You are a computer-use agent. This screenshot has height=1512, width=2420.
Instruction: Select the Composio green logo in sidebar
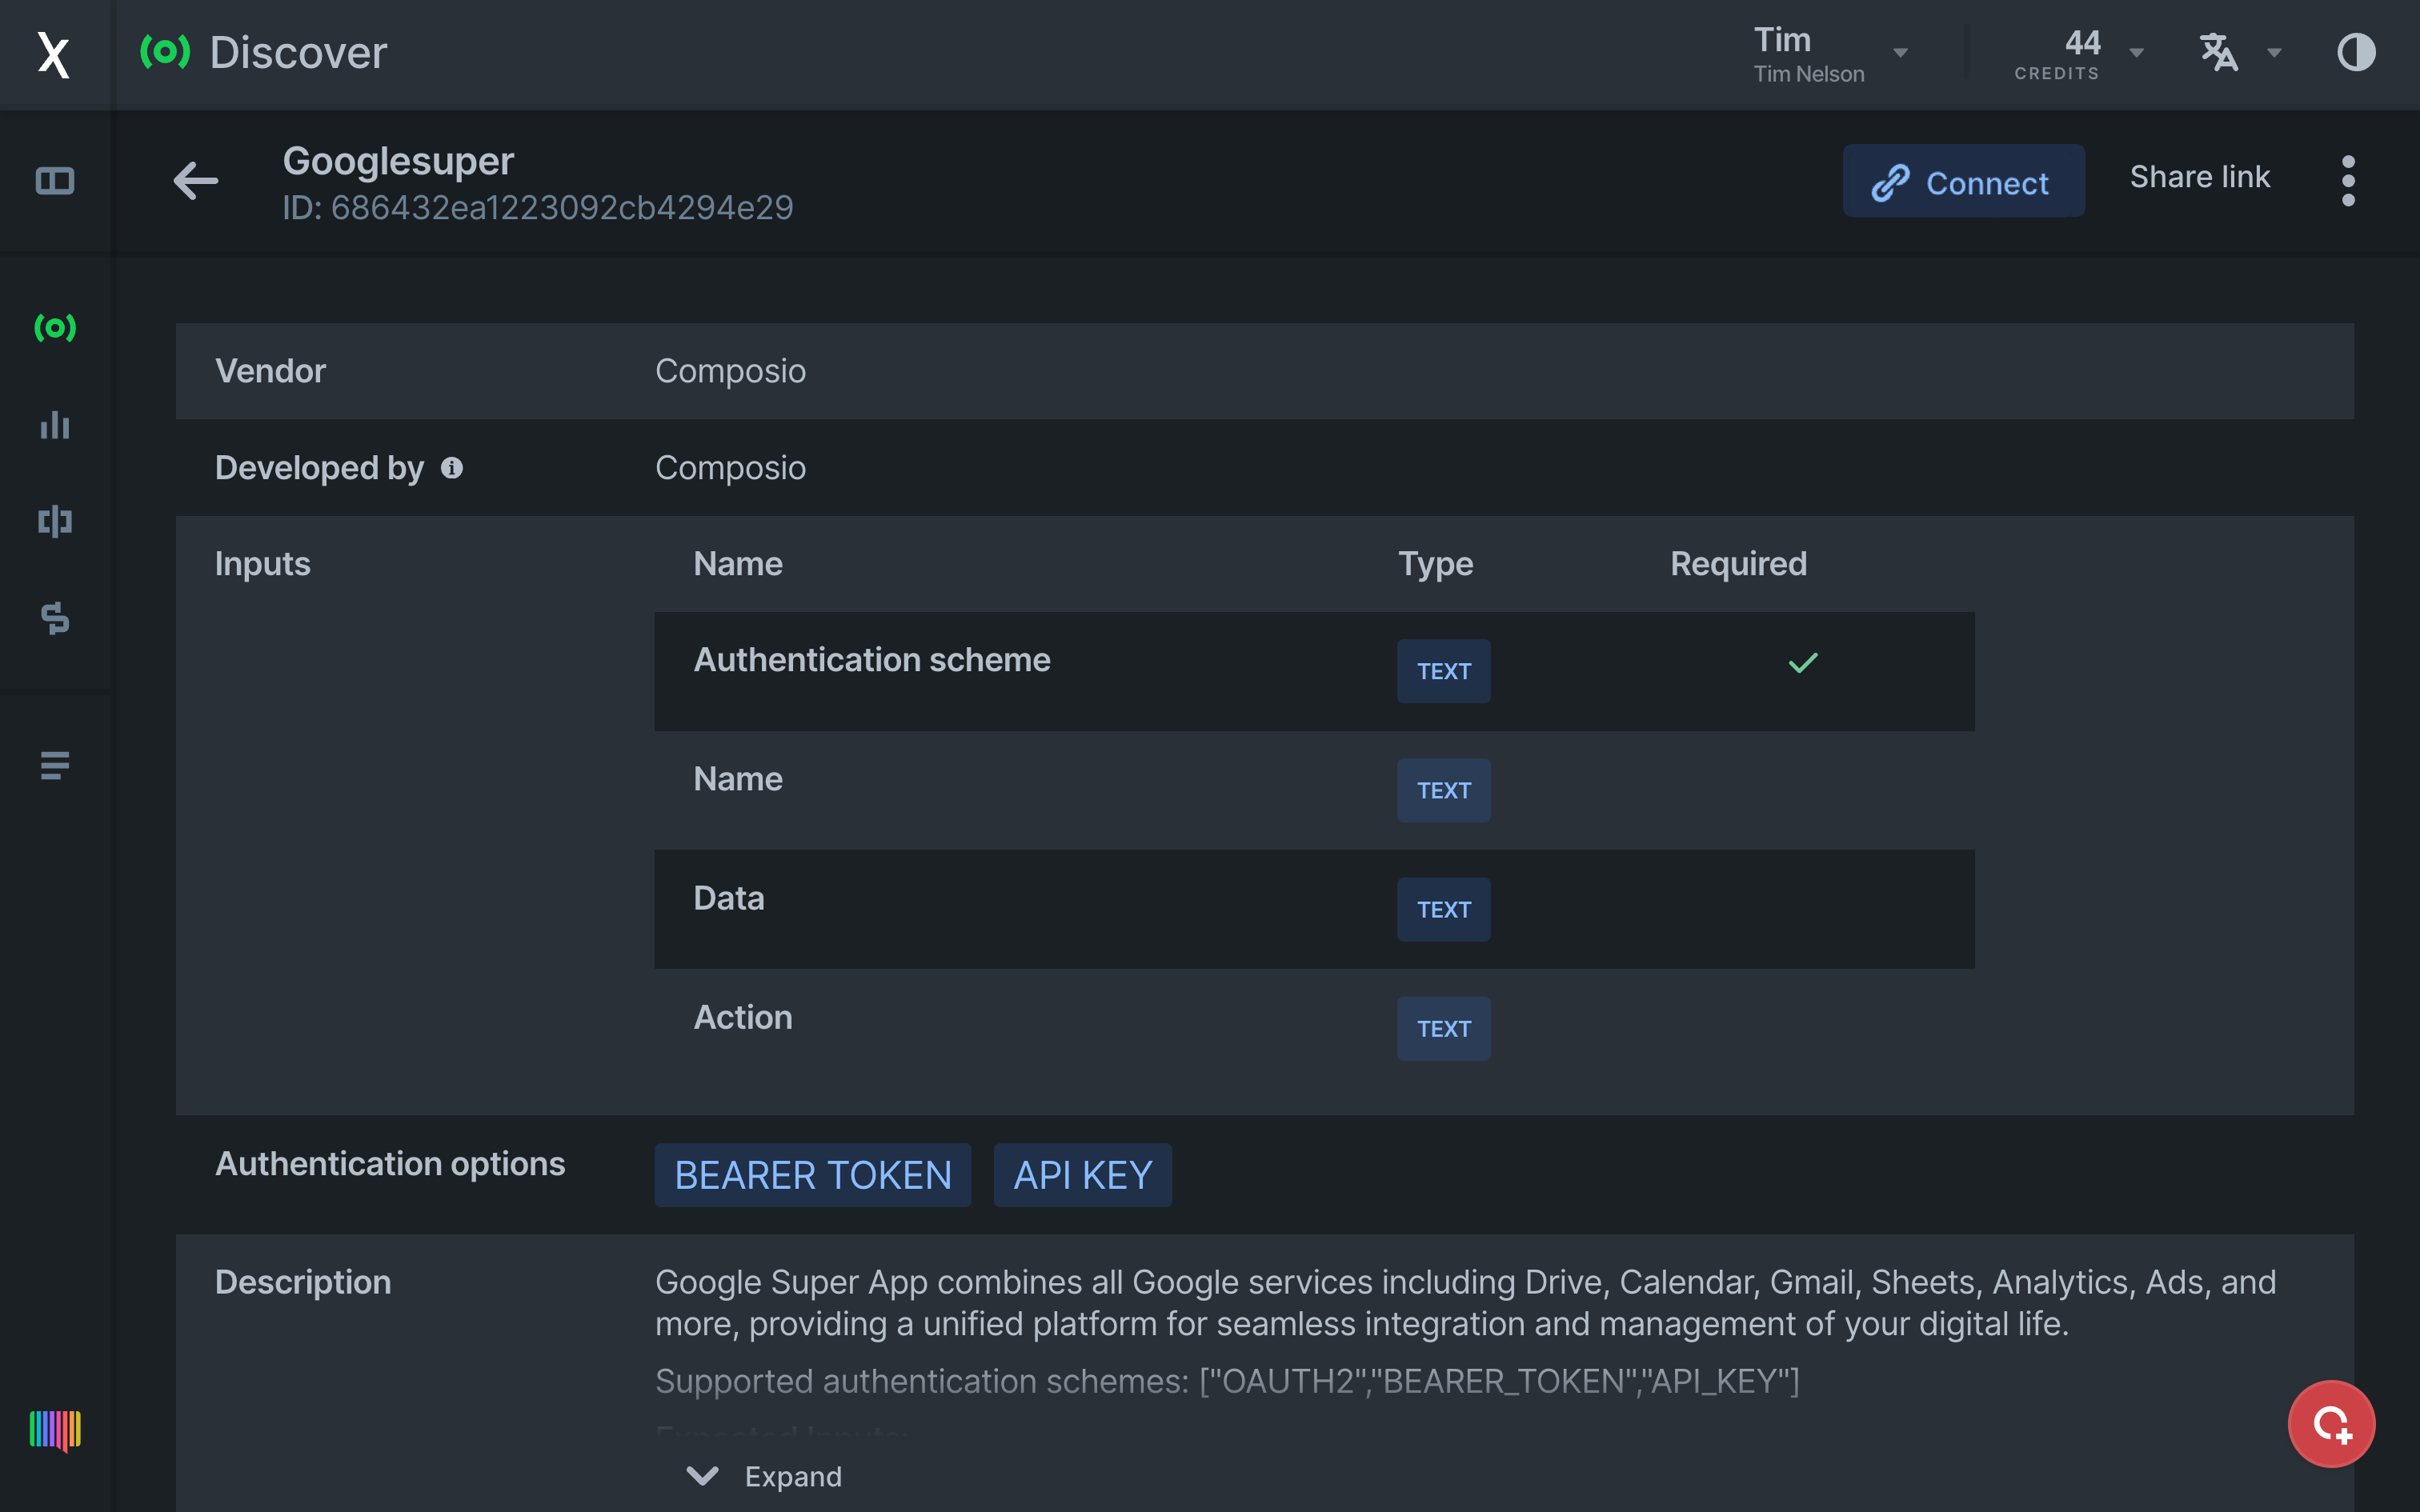[x=55, y=327]
